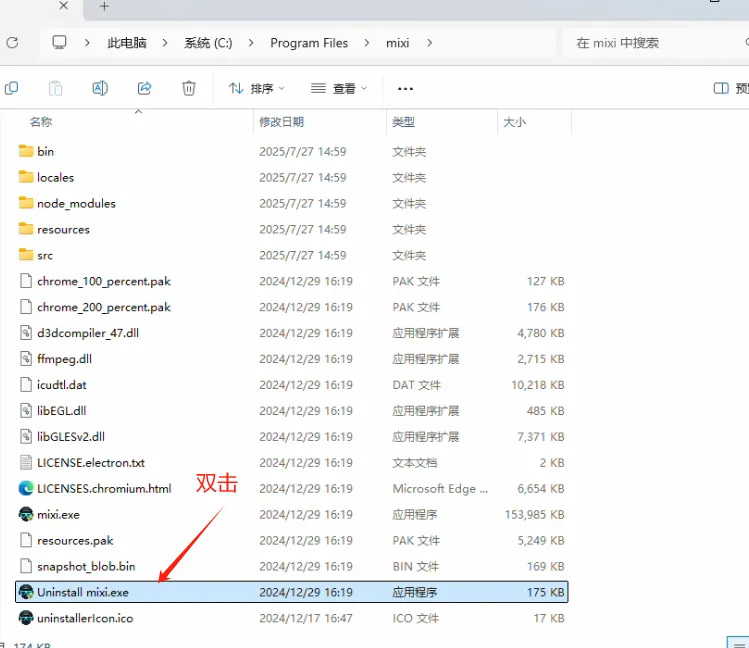Click uninstallerIcon.ico file icon
Image resolution: width=749 pixels, height=648 pixels.
[x=26, y=618]
